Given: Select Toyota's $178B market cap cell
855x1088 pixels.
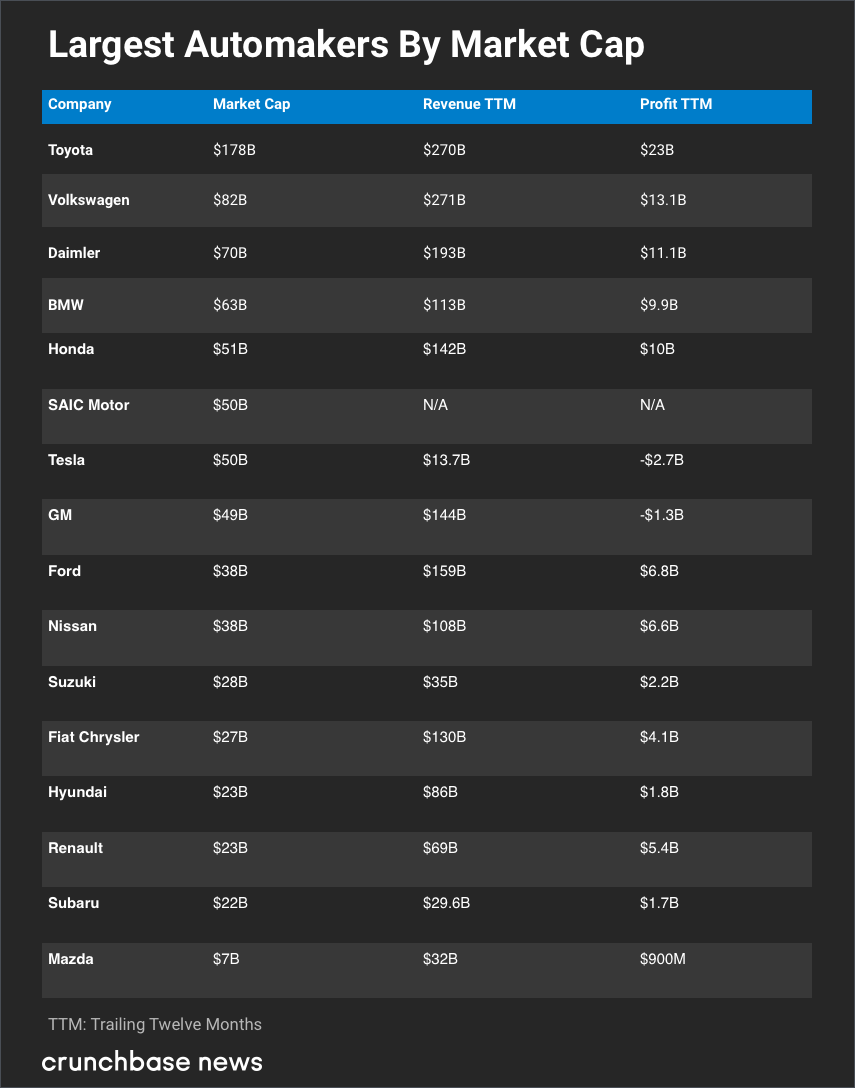Looking at the screenshot, I should coord(234,150).
